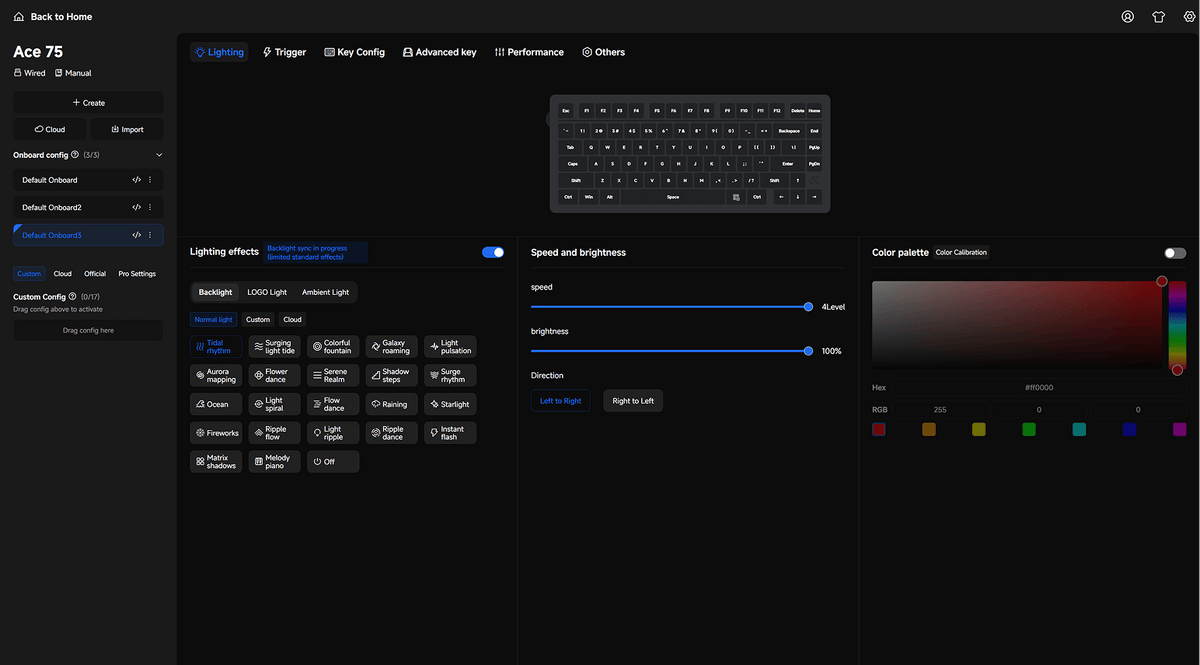Choose Right to Left direction

click(x=633, y=401)
